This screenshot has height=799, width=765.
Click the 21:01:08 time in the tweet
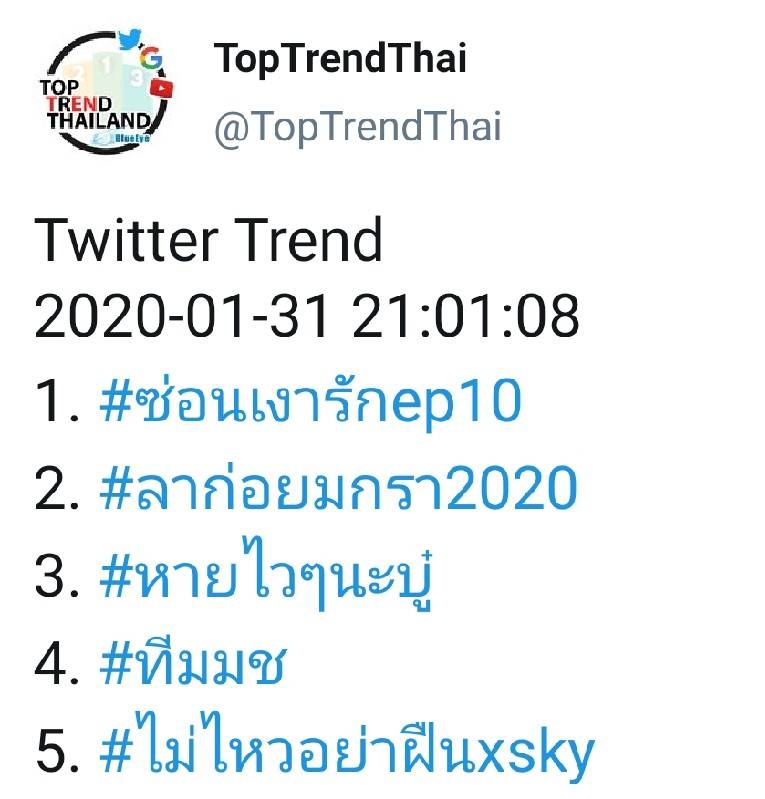pos(463,318)
